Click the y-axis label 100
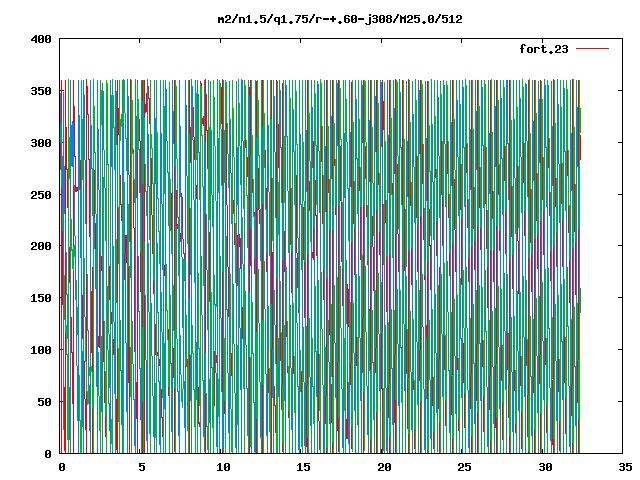The height and width of the screenshot is (480, 640). point(41,350)
